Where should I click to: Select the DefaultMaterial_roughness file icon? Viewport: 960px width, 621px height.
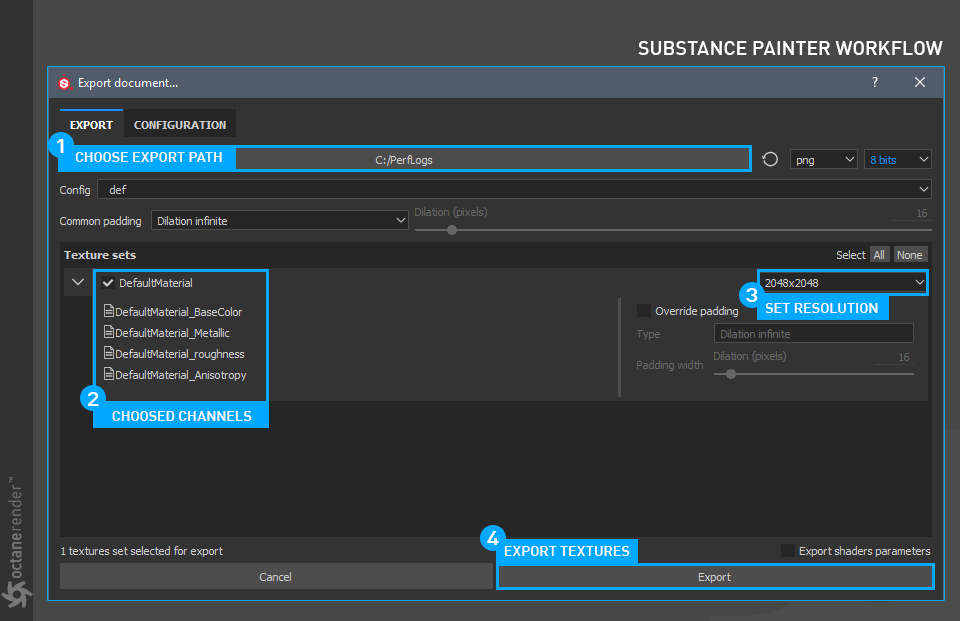point(109,353)
